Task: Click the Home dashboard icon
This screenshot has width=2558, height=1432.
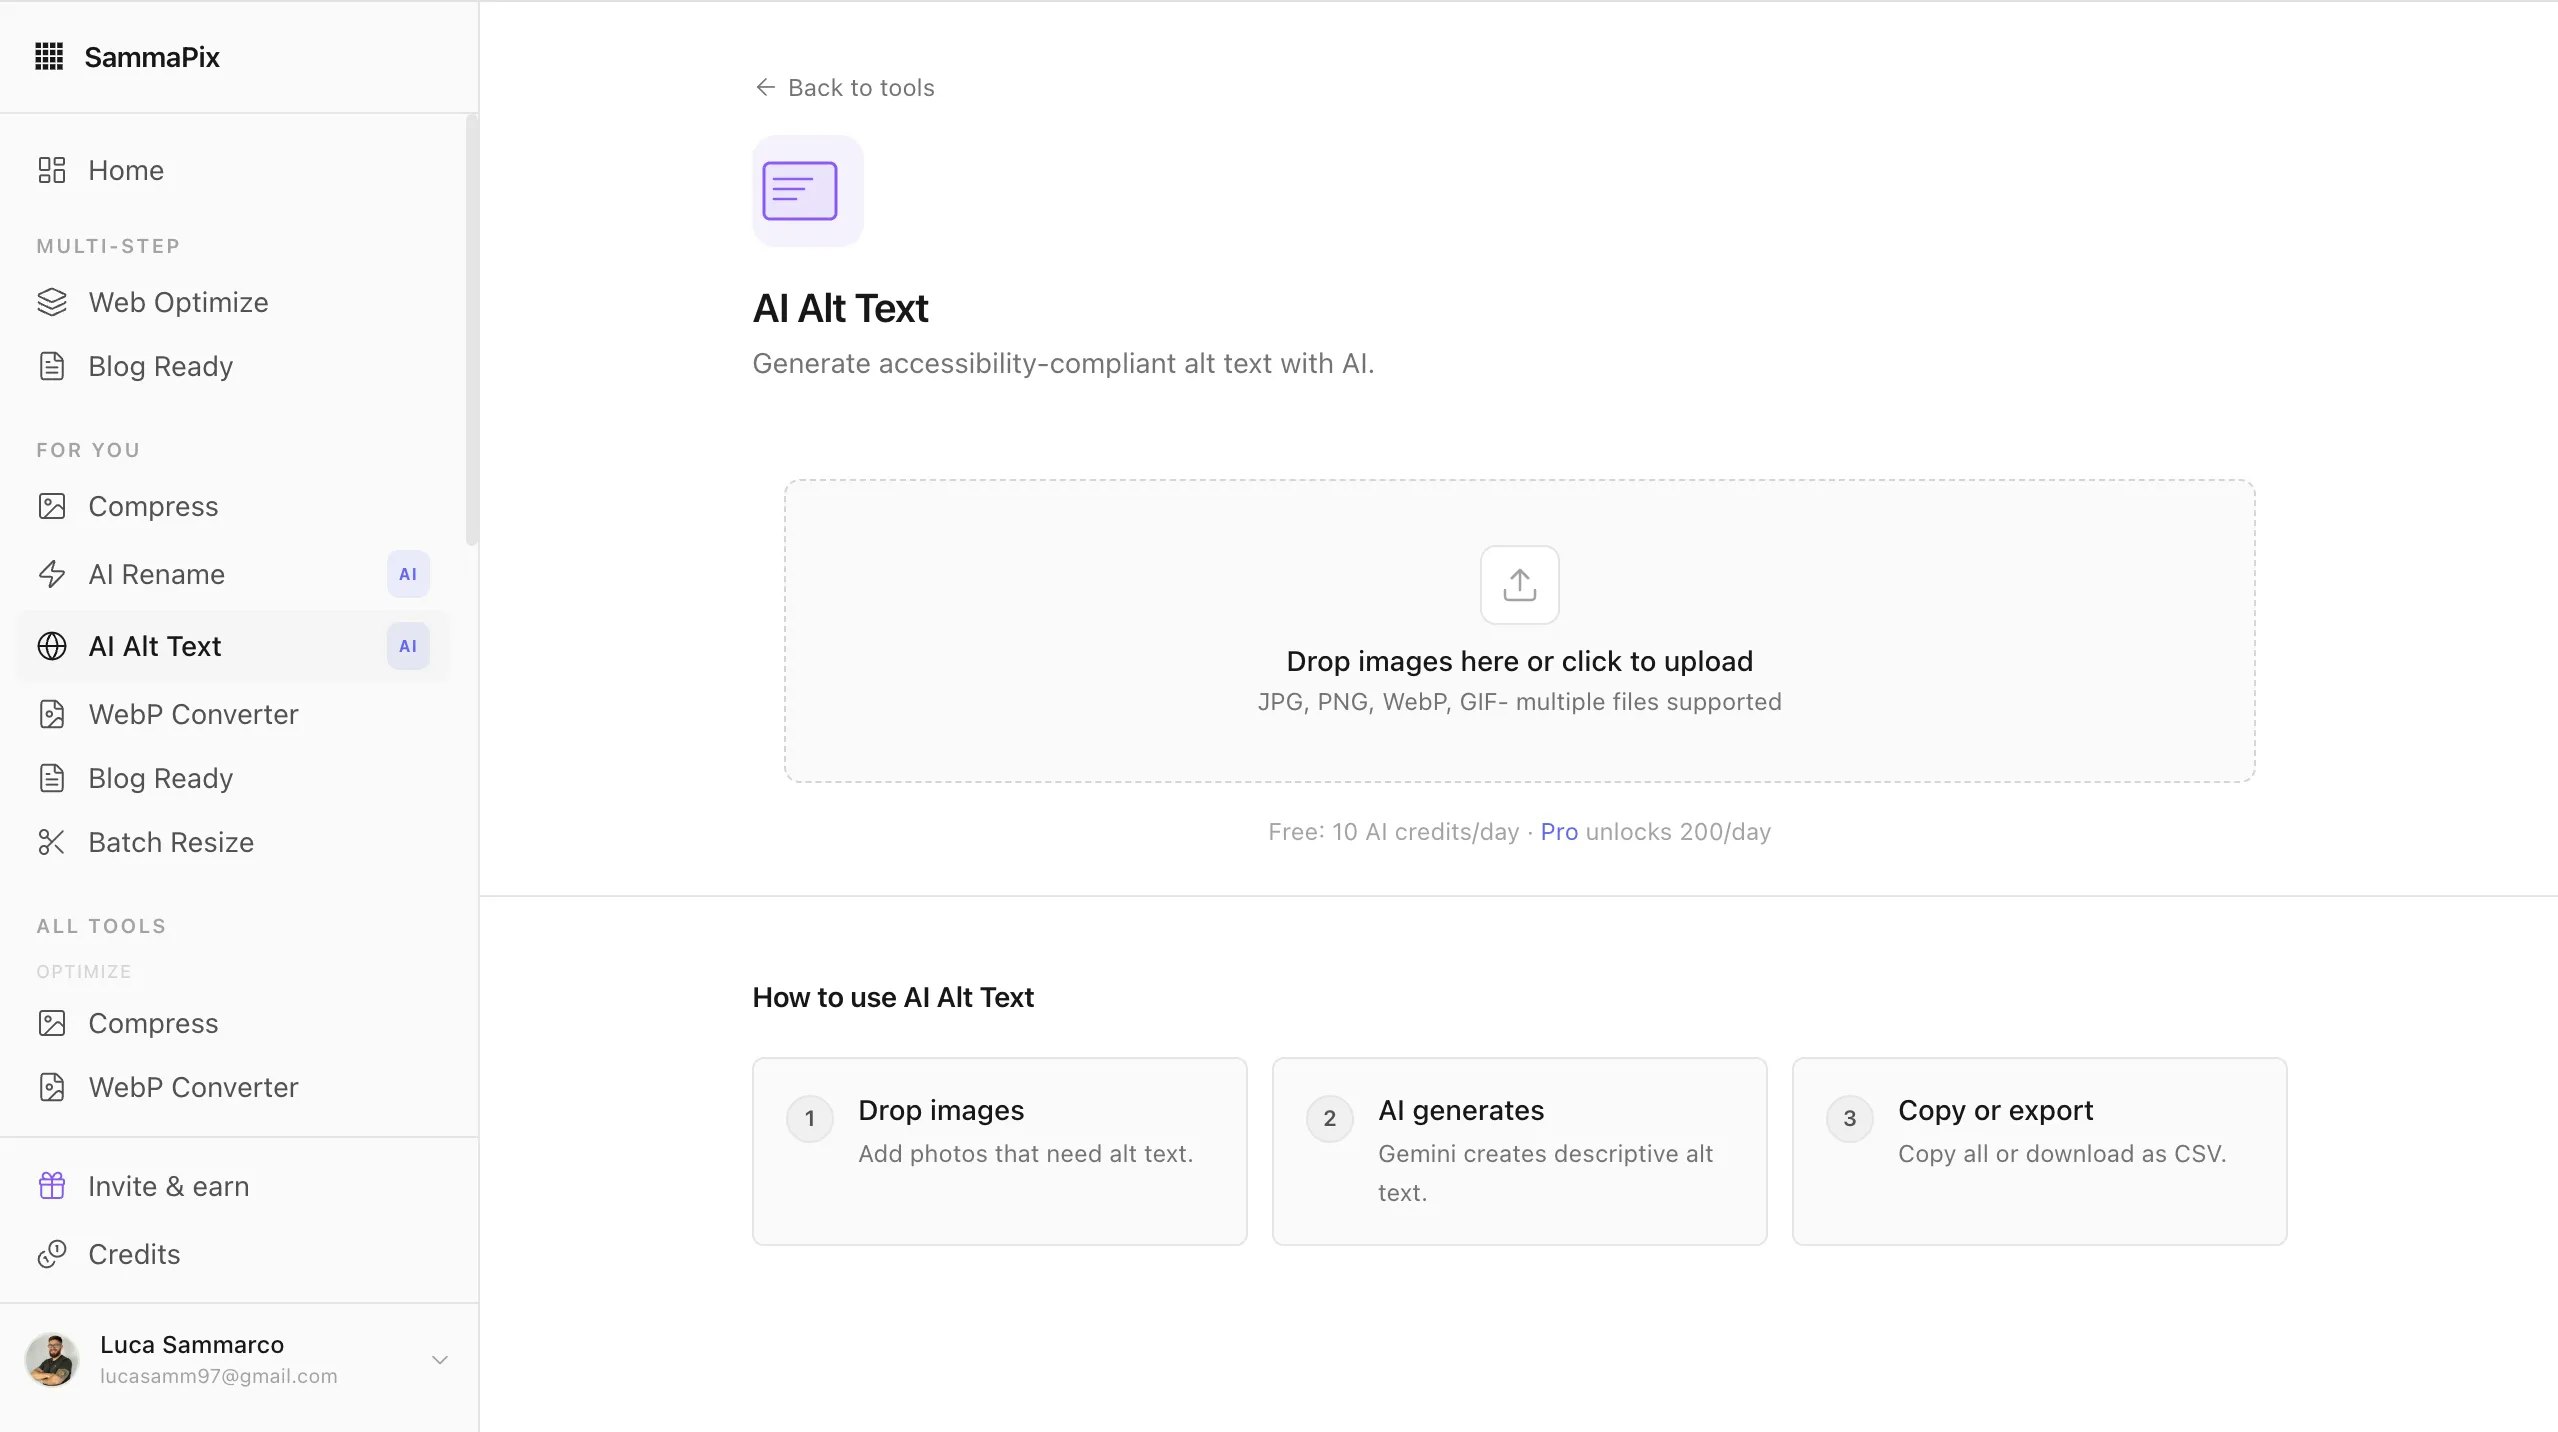Action: [x=52, y=170]
